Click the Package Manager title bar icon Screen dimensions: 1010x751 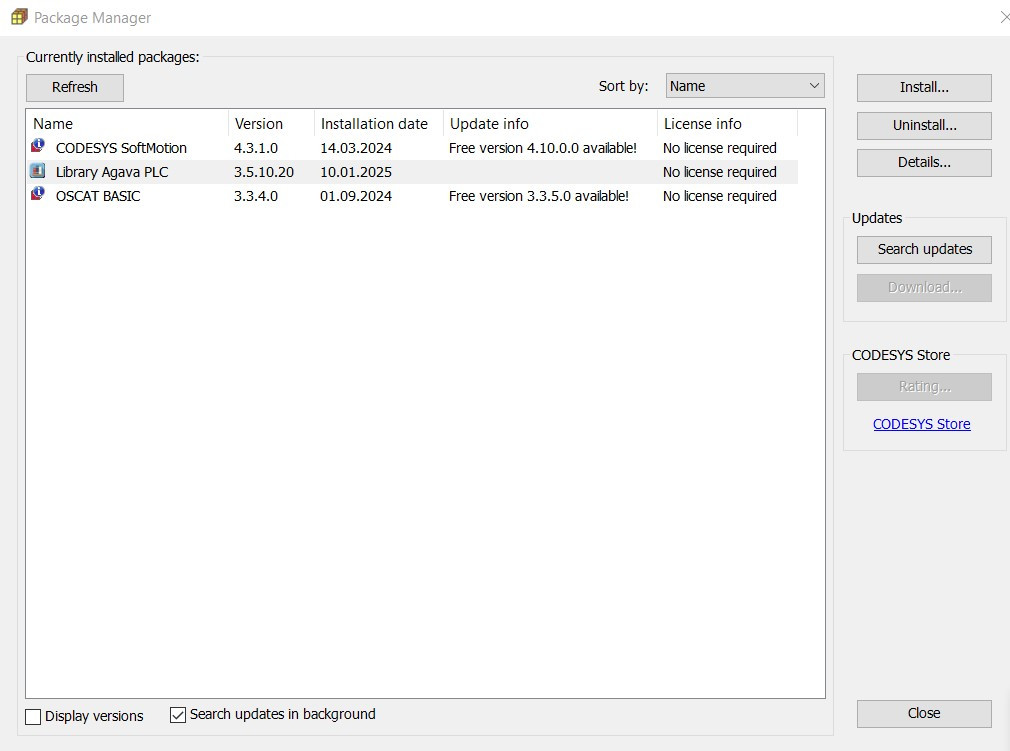point(18,17)
